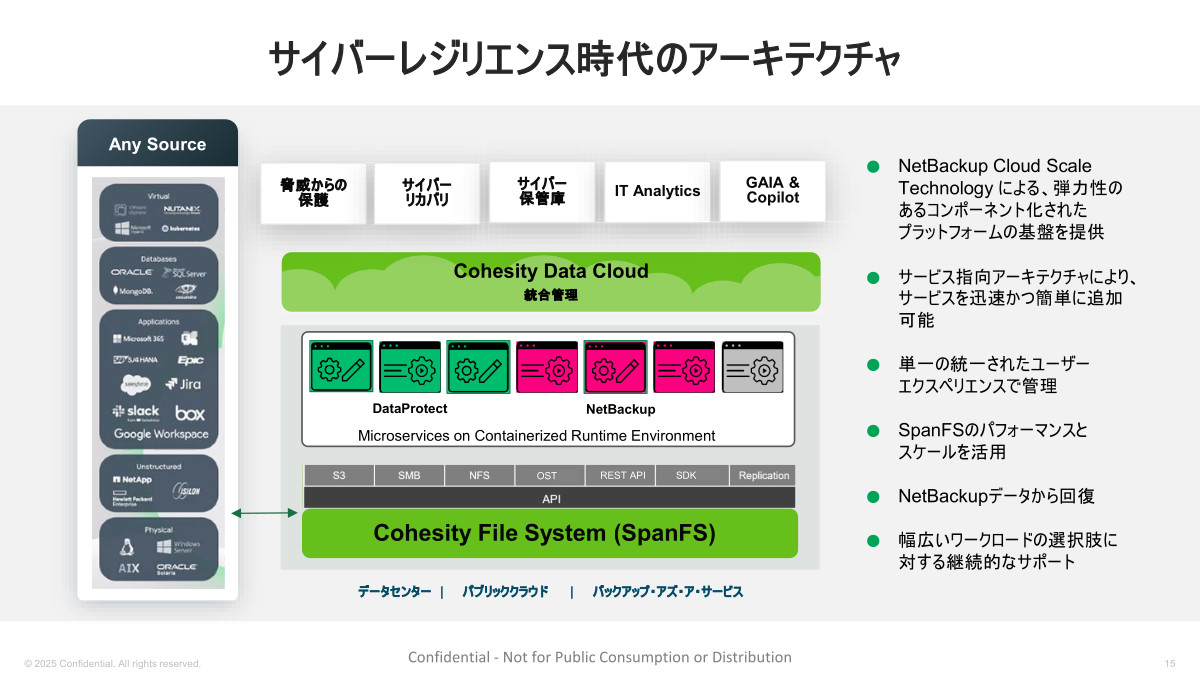Select the Microsoft Hyper-V logo
This screenshot has height=675, width=1200.
[x=133, y=228]
